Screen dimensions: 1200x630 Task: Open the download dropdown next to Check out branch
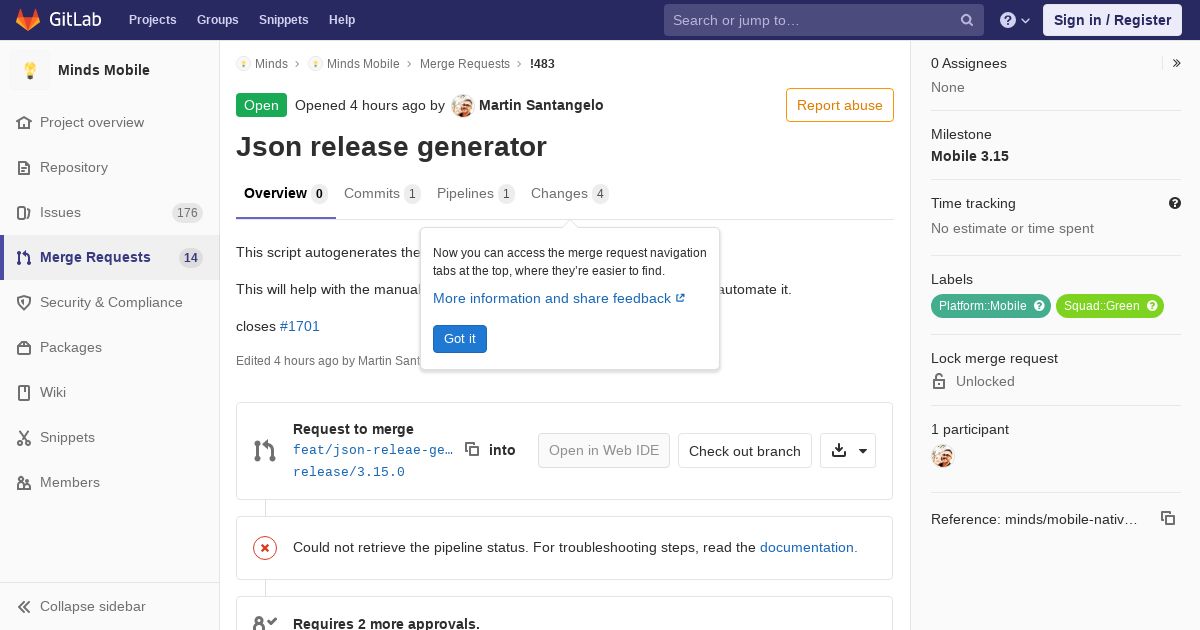848,451
